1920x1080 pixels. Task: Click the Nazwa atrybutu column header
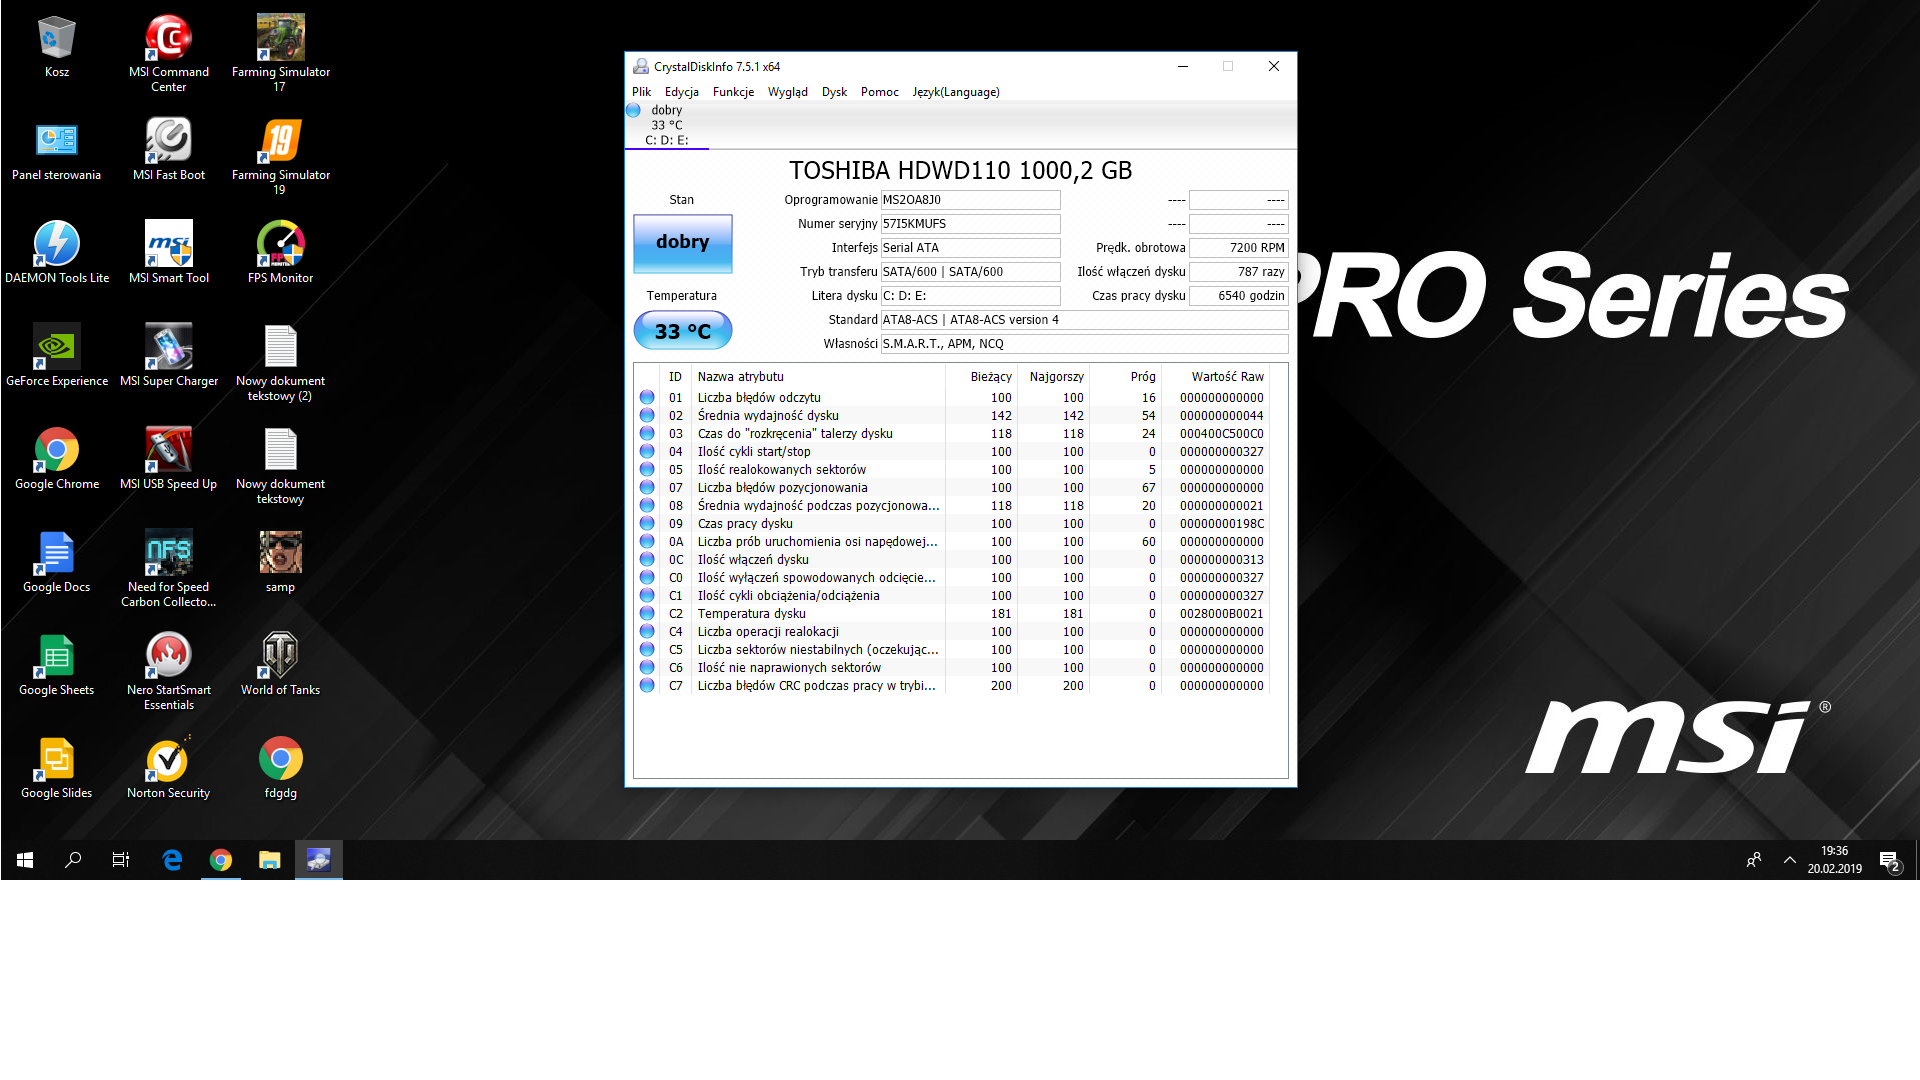[819, 377]
